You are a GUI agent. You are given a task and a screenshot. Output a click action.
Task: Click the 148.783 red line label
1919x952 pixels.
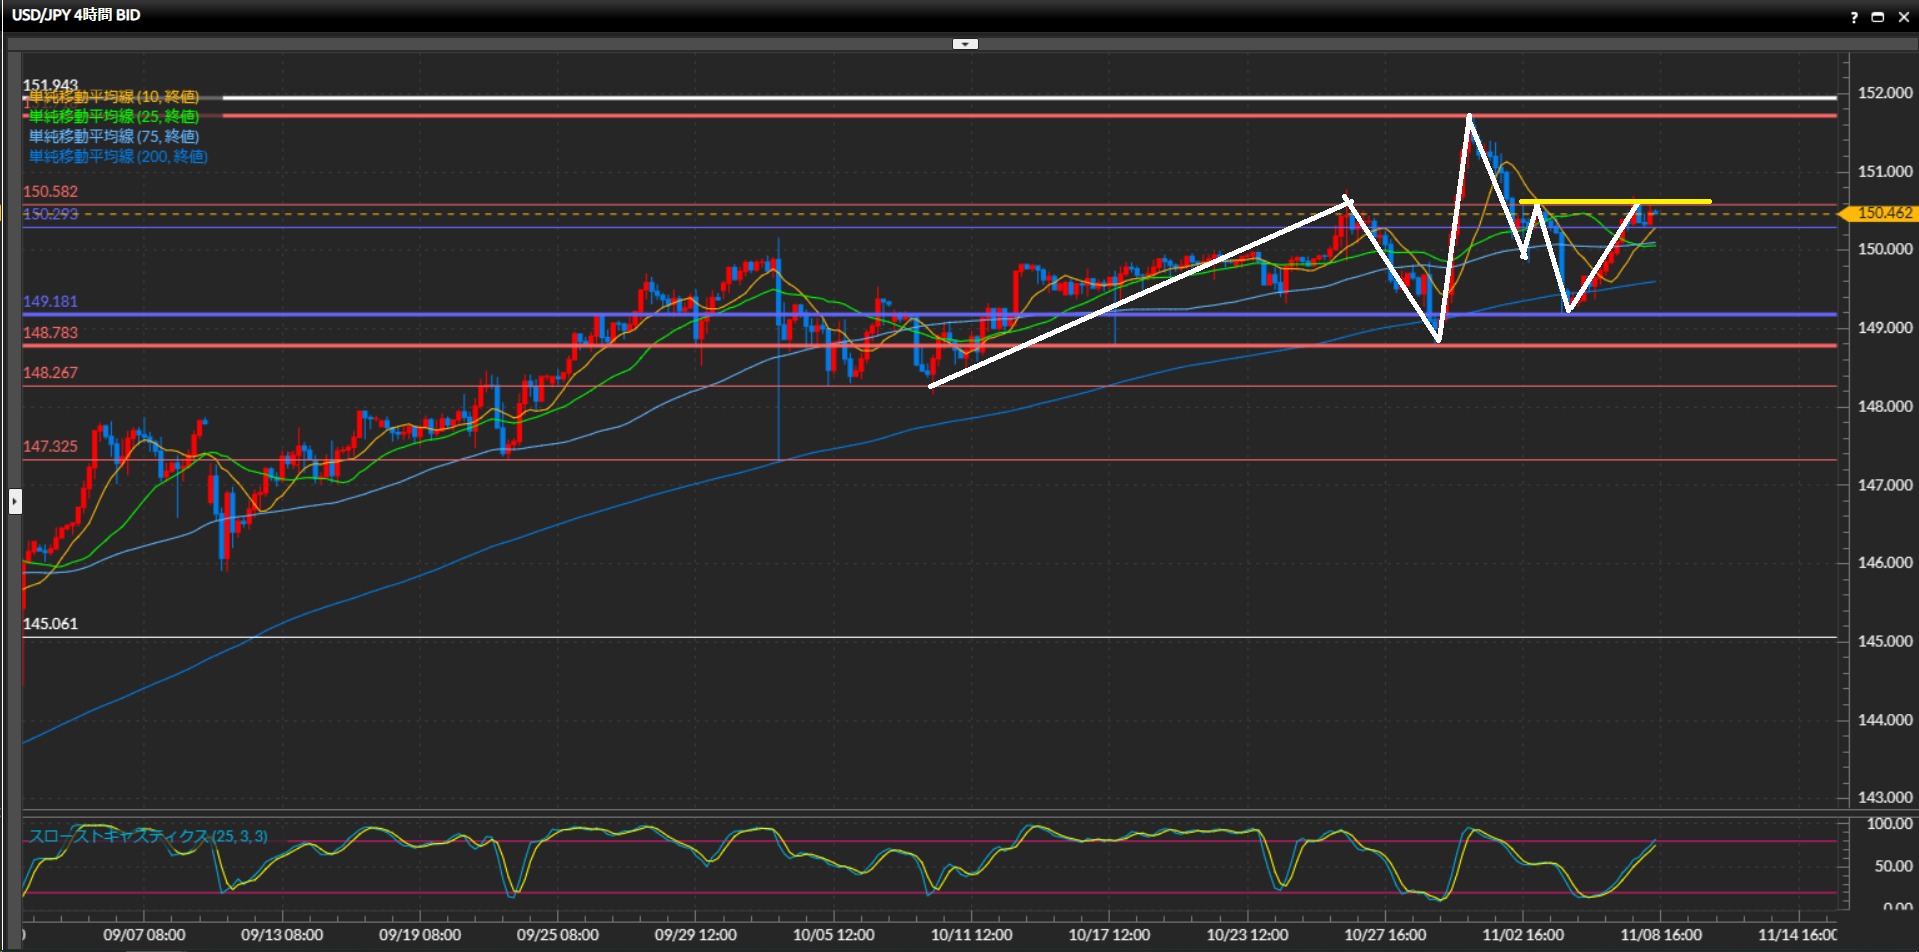[50, 332]
